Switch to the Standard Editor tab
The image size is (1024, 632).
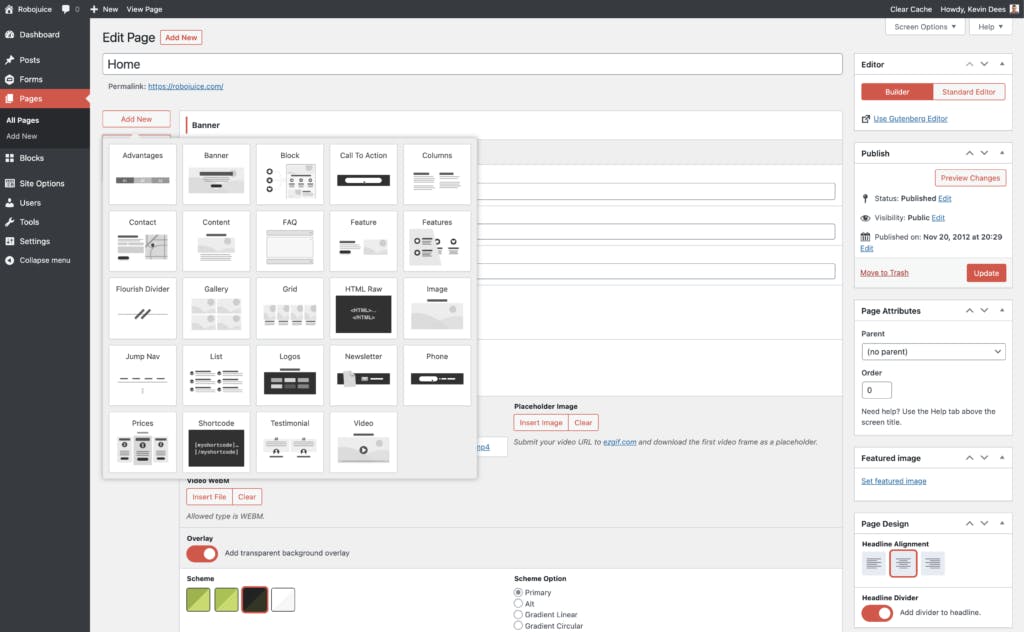[970, 92]
